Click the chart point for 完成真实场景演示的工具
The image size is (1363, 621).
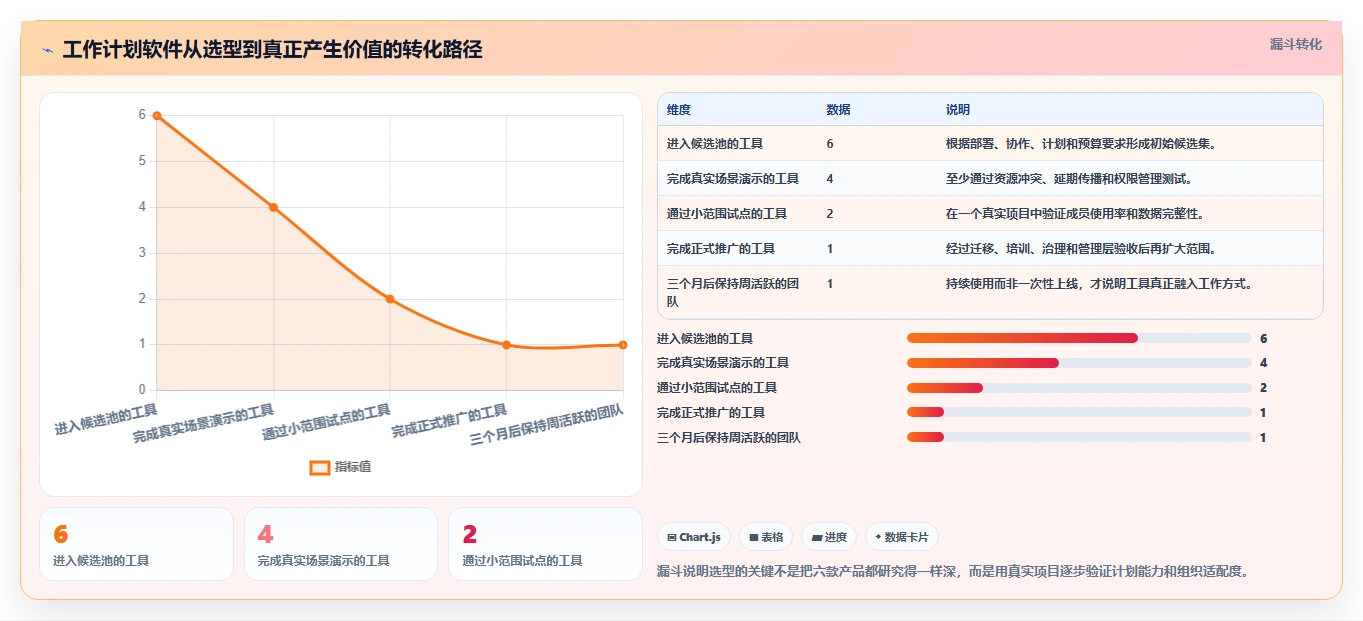coord(273,207)
